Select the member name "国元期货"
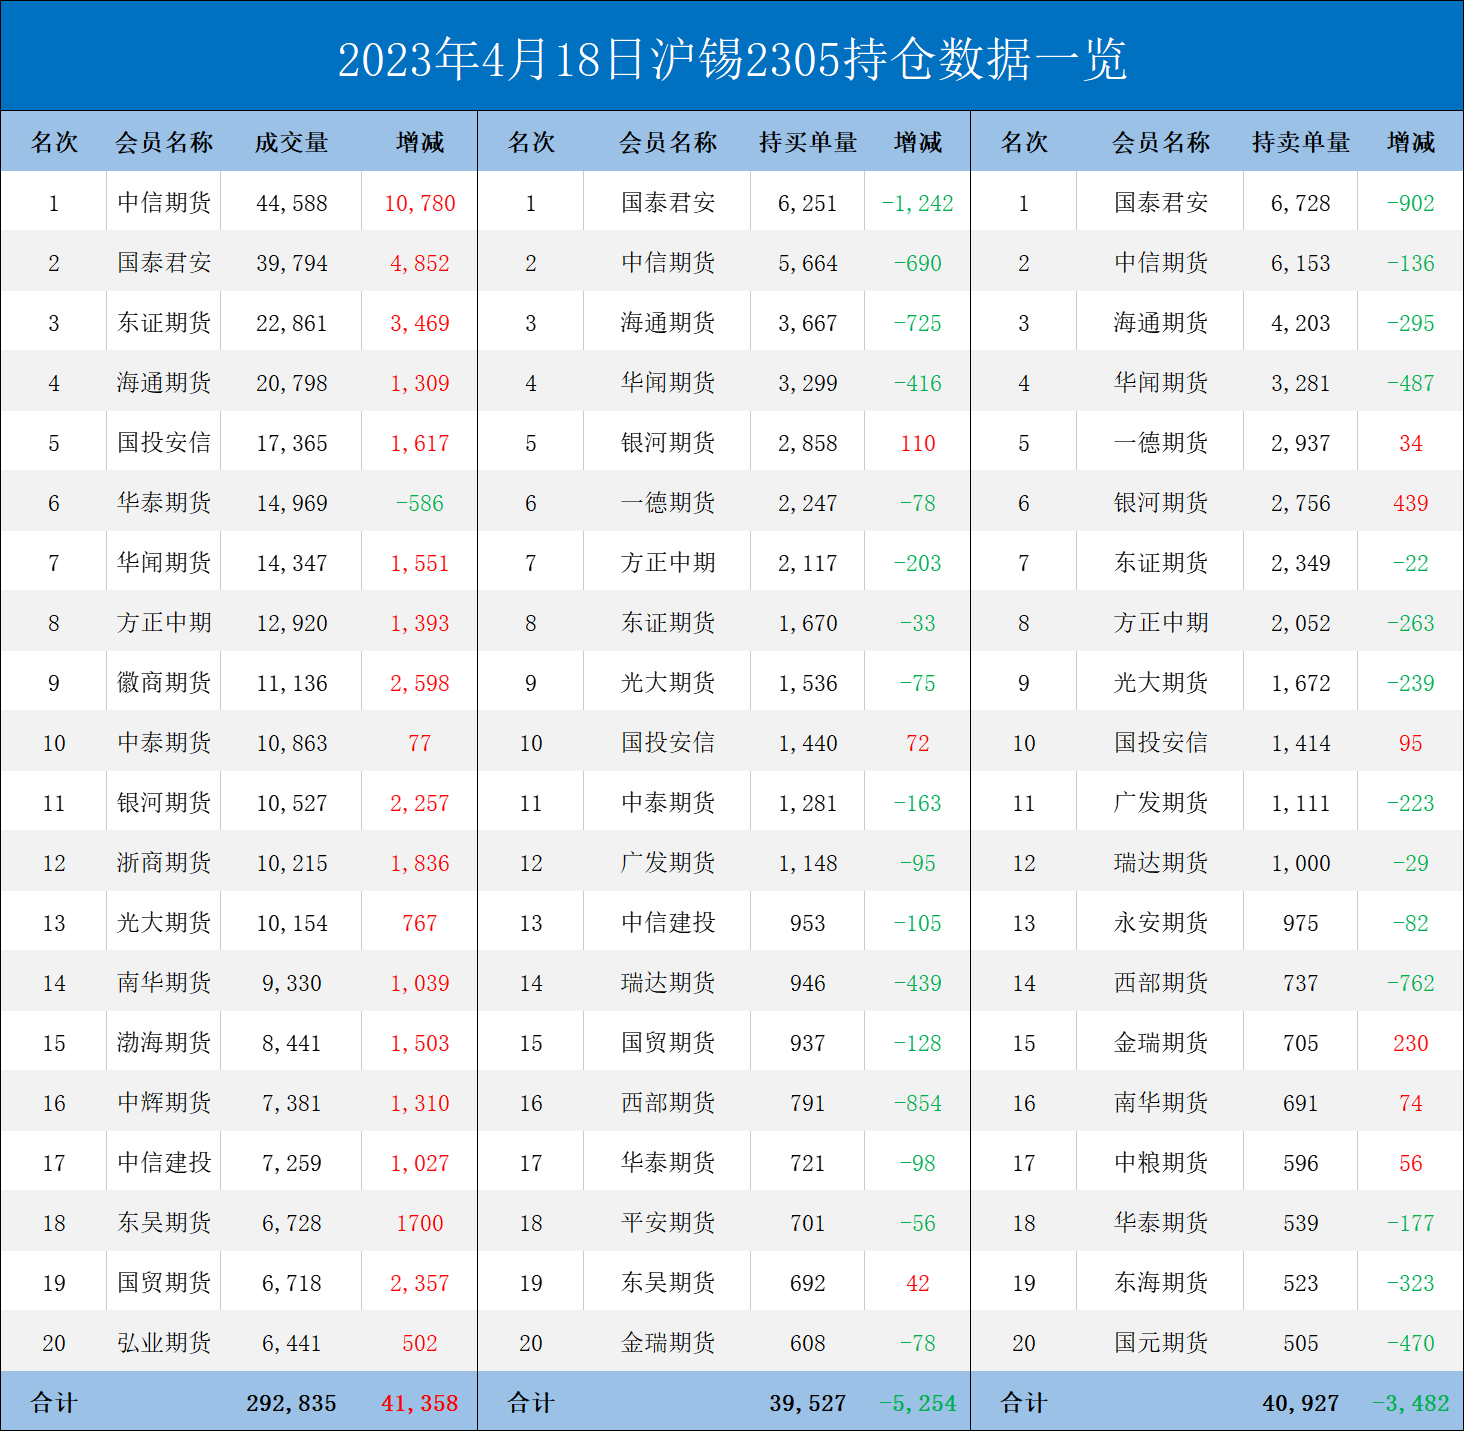 1161,1343
